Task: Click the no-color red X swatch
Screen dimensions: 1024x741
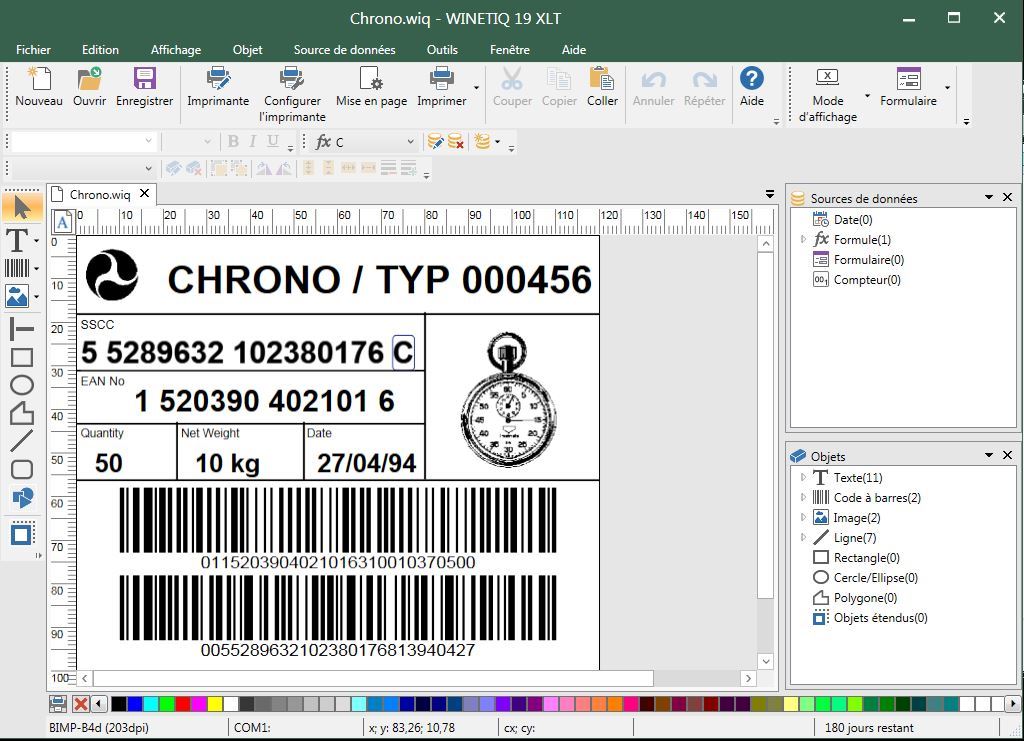Action: [81, 704]
